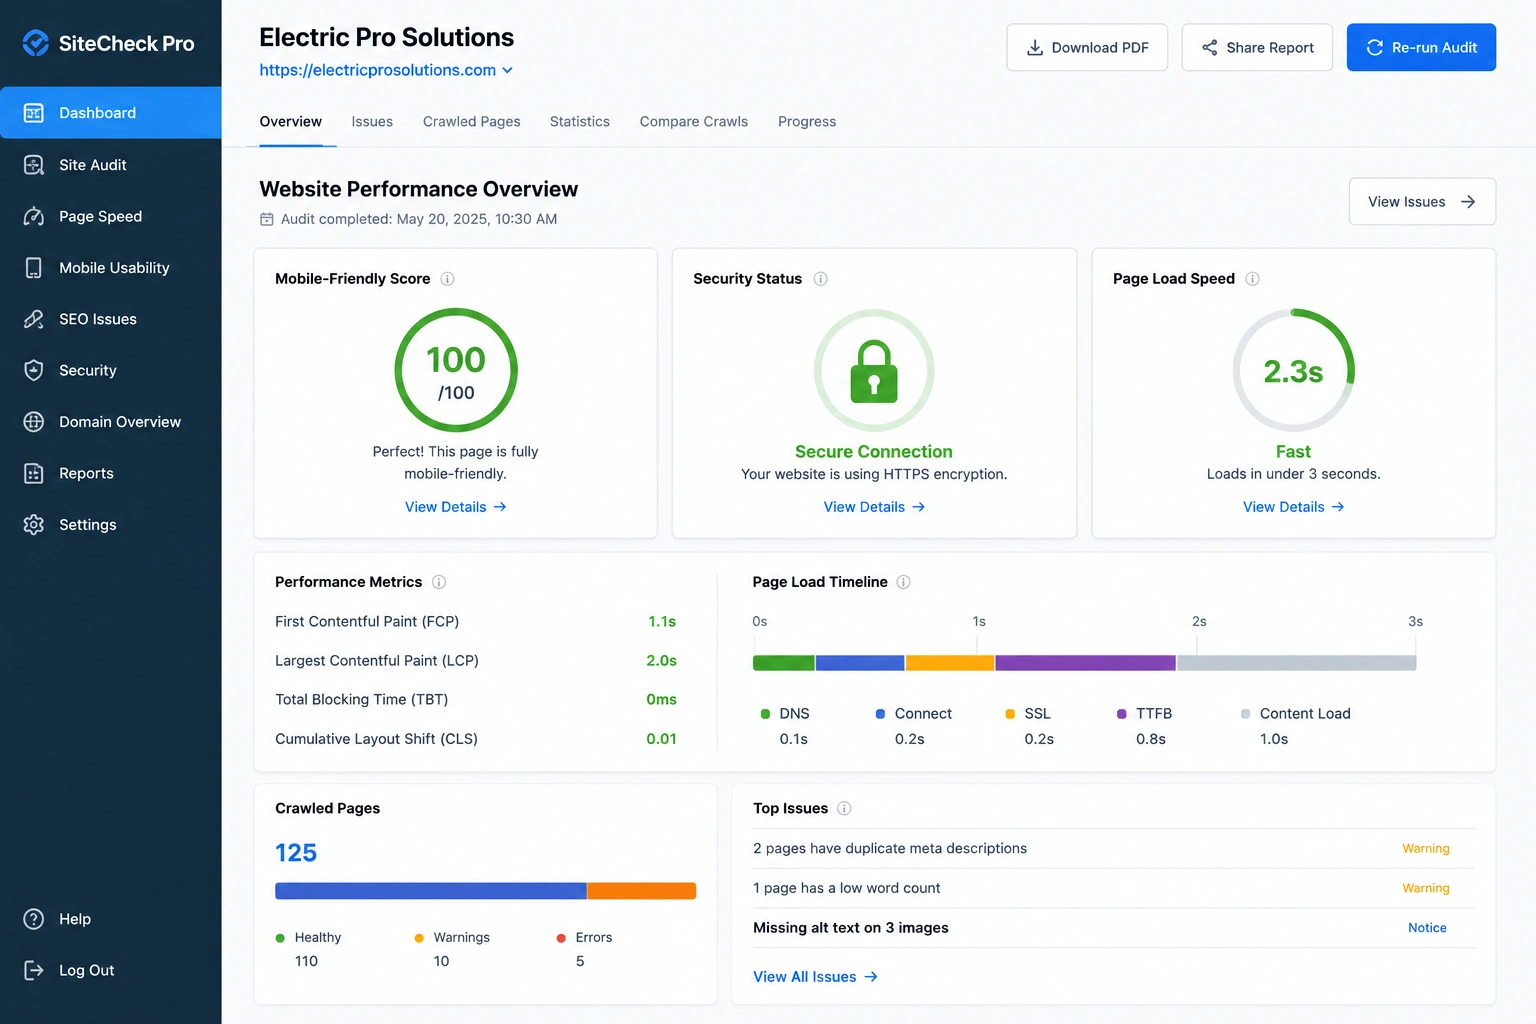Click the Healthy legend entry
The width and height of the screenshot is (1536, 1024).
click(309, 949)
